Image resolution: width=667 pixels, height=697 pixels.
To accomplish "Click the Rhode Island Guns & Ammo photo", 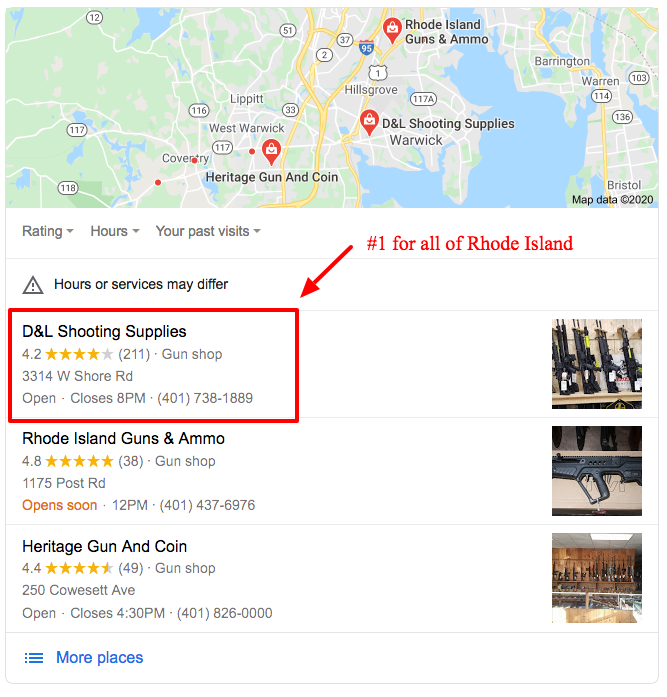I will coord(596,471).
